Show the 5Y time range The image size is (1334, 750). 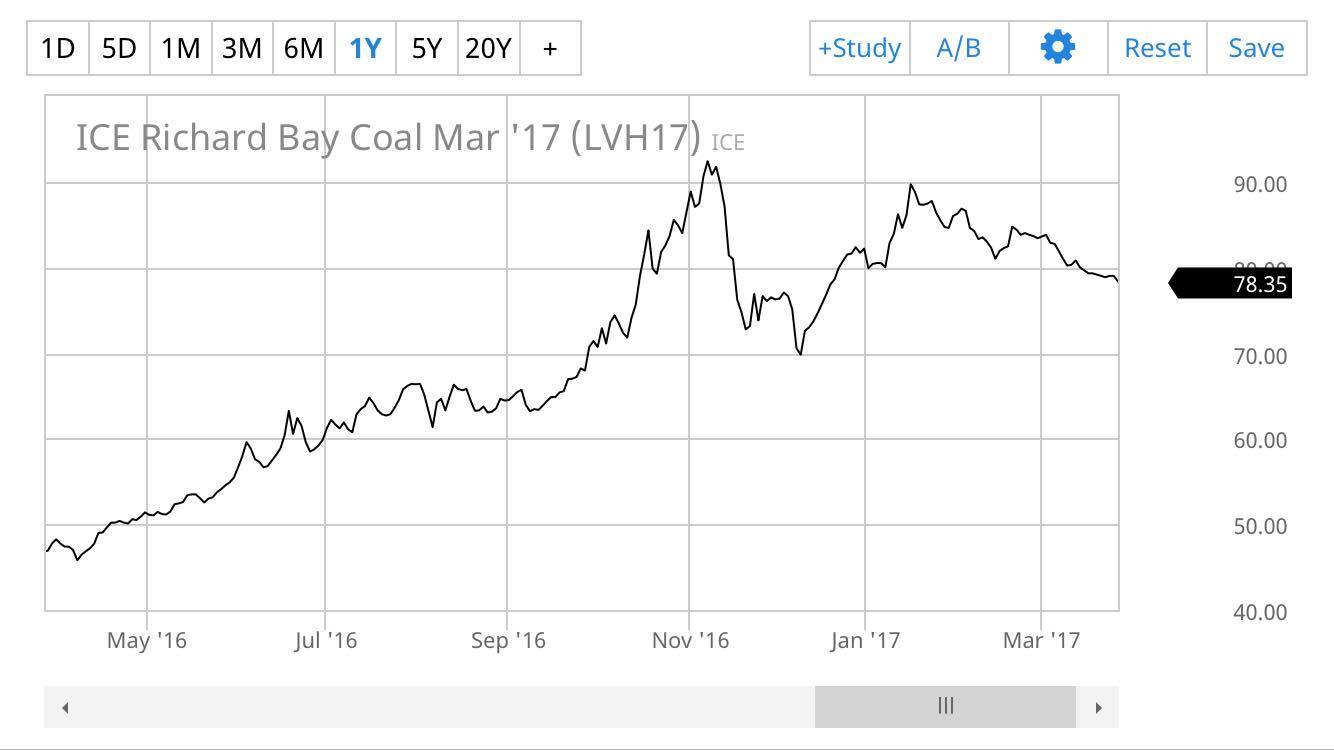coord(426,48)
